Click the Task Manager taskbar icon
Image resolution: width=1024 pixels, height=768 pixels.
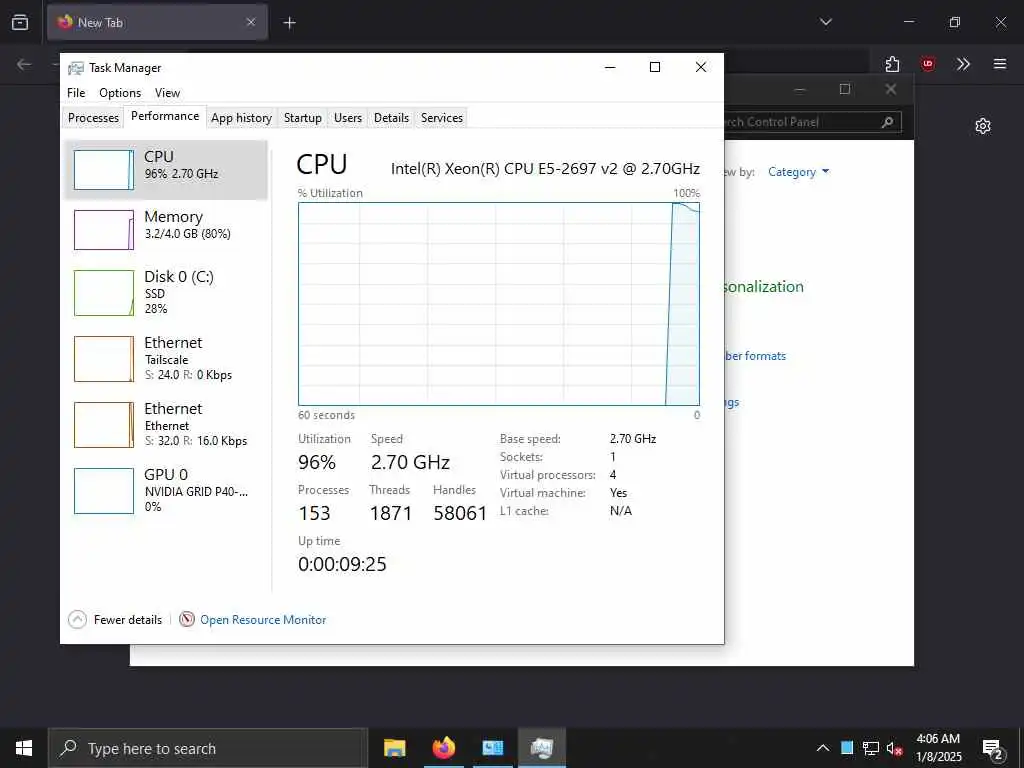542,748
